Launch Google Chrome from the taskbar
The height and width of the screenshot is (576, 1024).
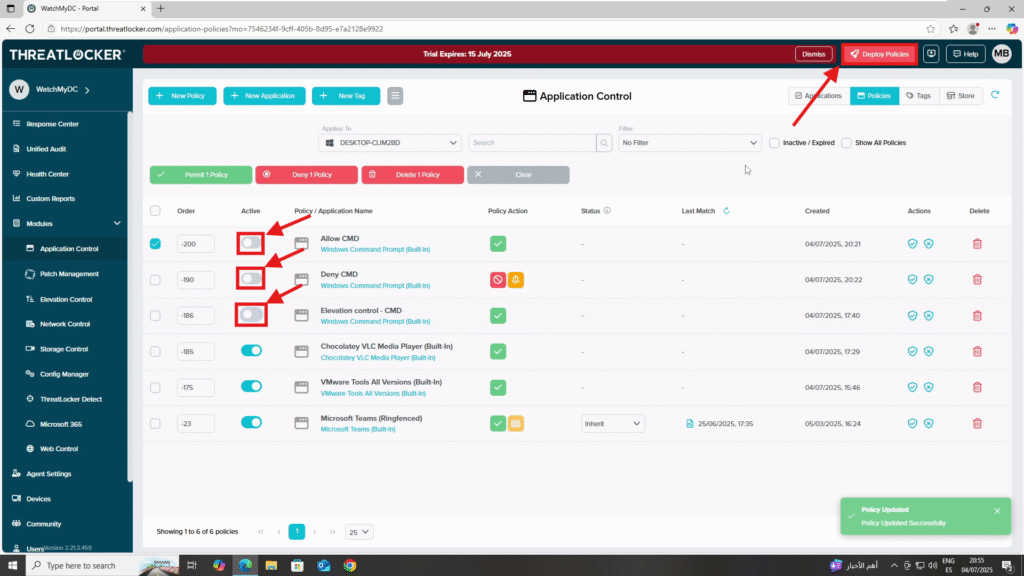350,566
